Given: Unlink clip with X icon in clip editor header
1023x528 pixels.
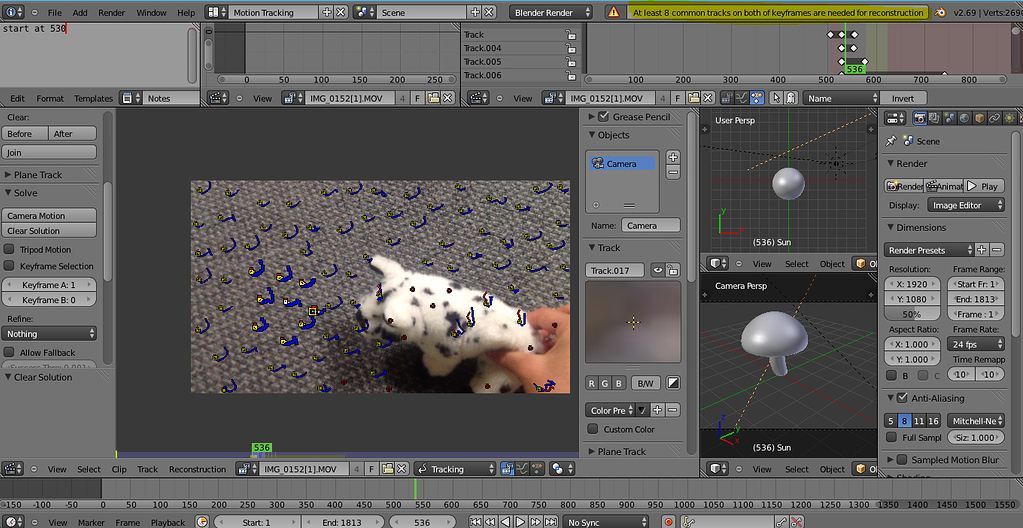Looking at the screenshot, I should coord(402,469).
